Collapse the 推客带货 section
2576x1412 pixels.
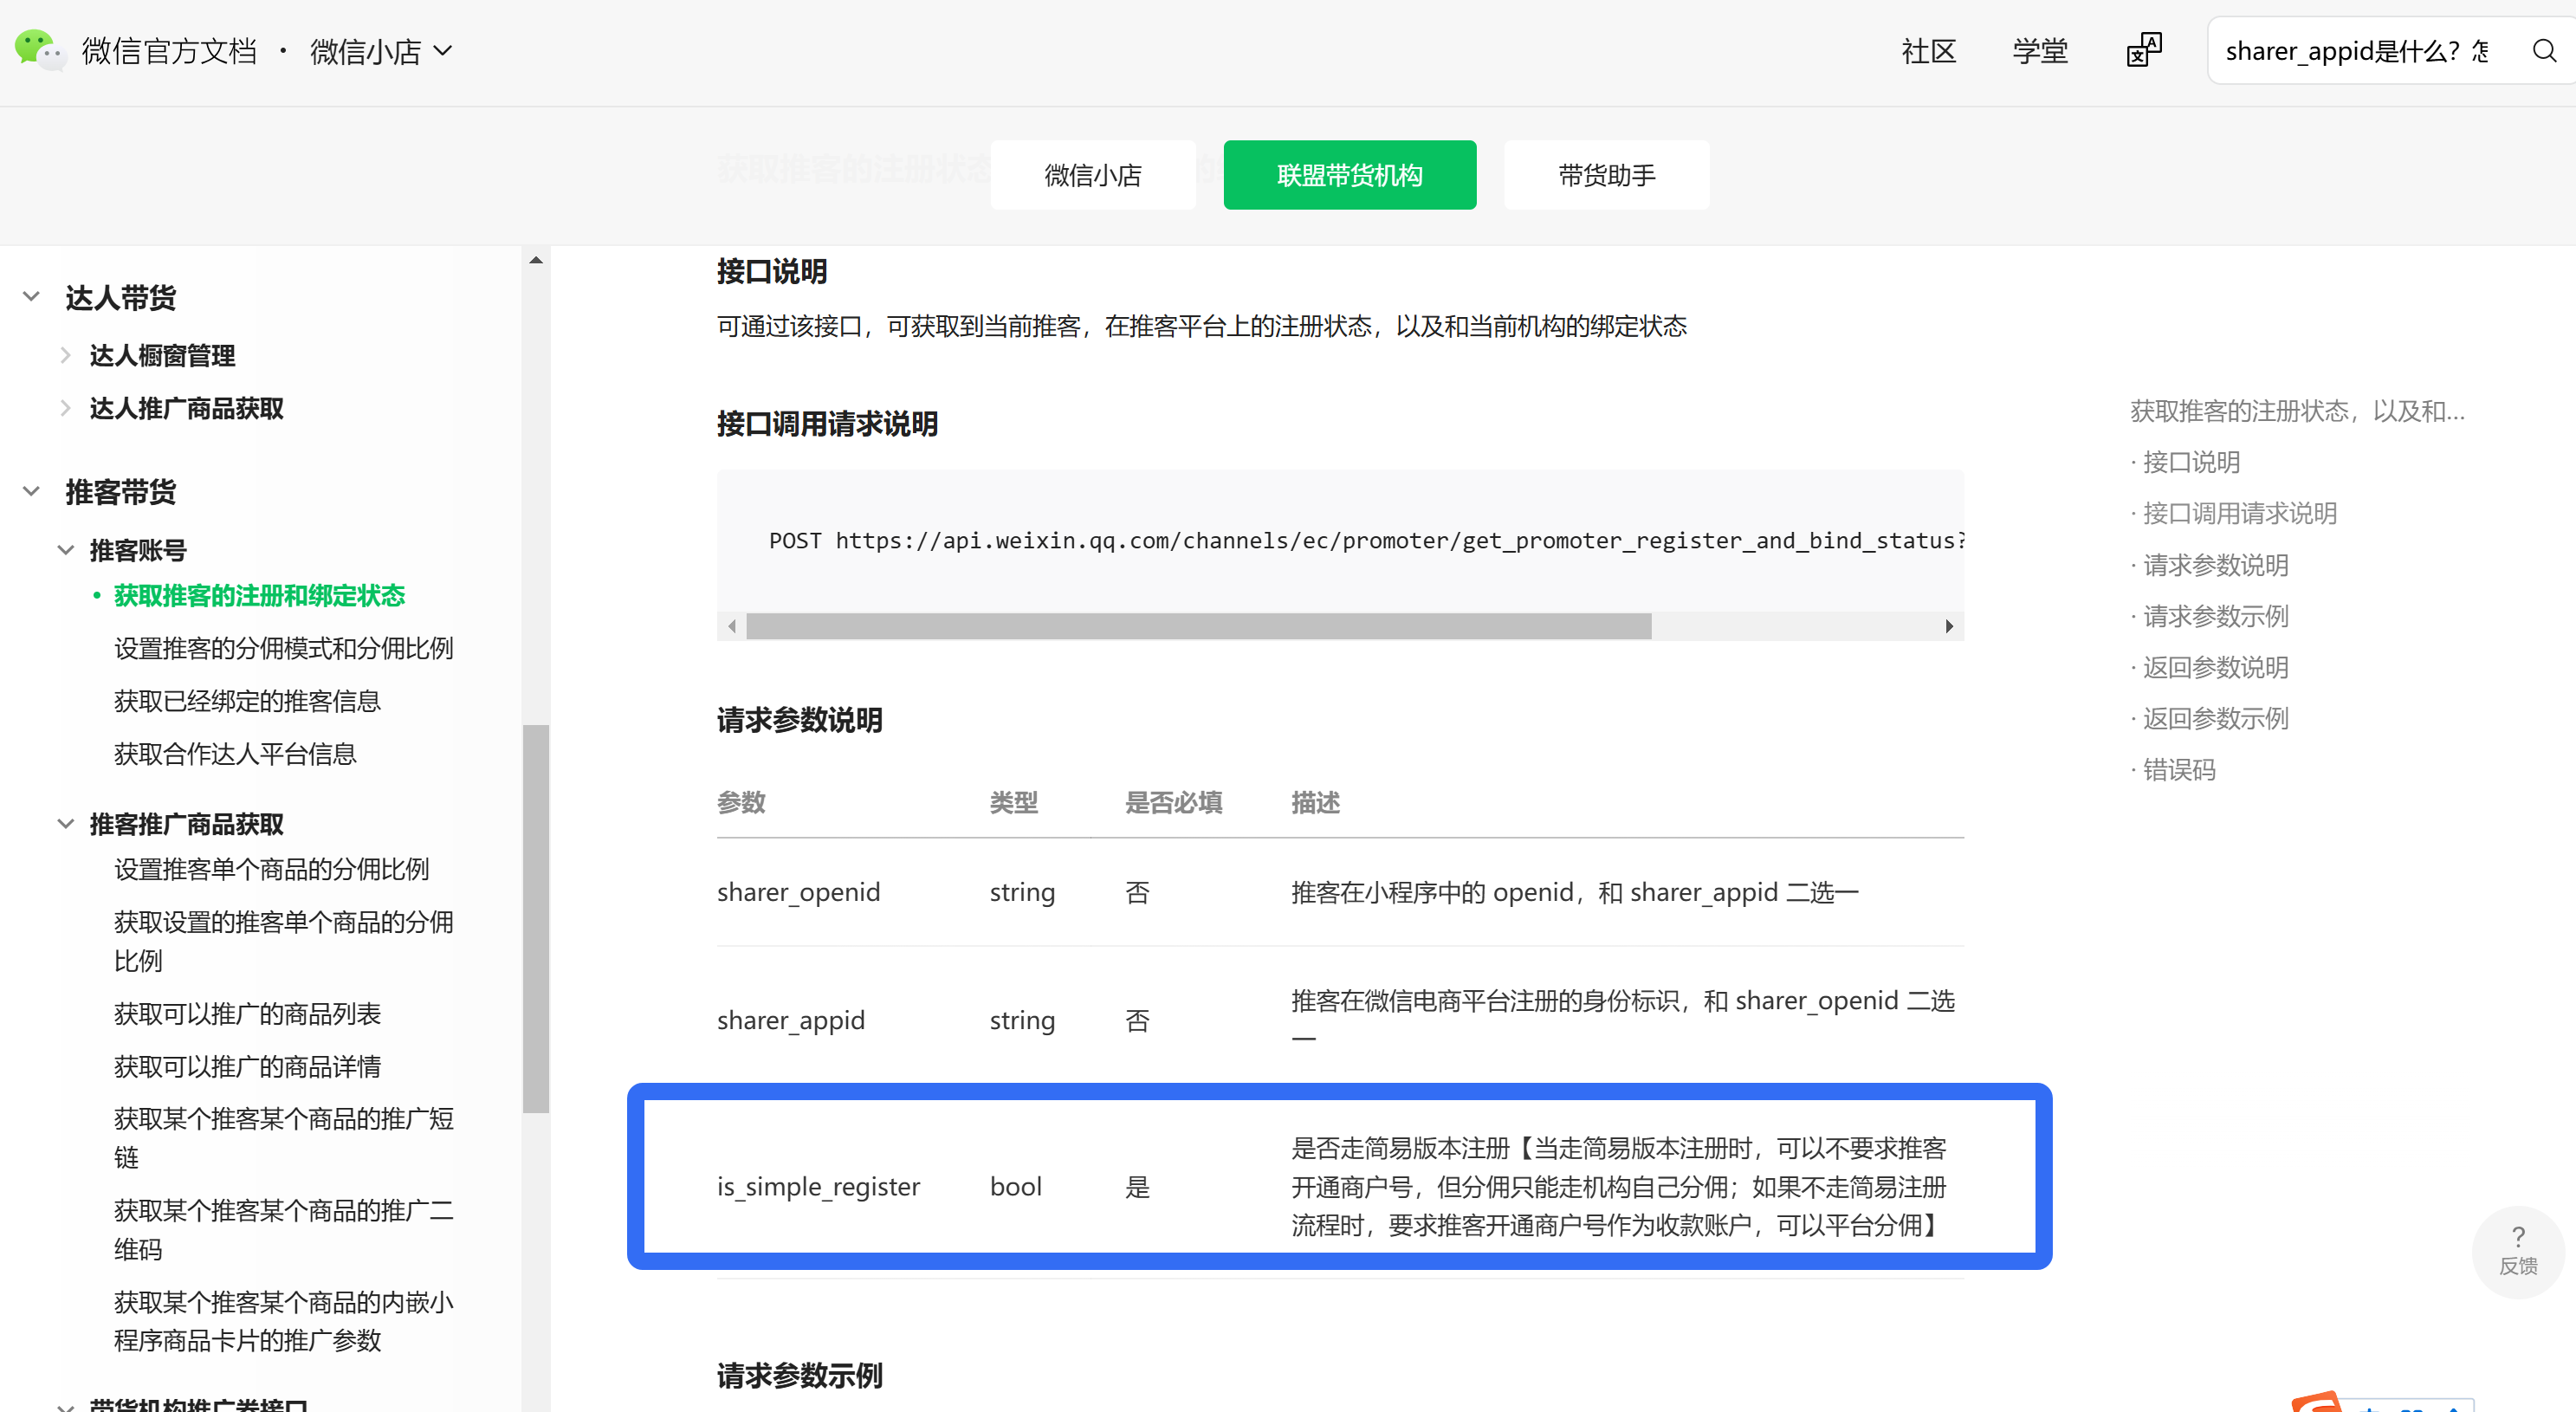32,491
